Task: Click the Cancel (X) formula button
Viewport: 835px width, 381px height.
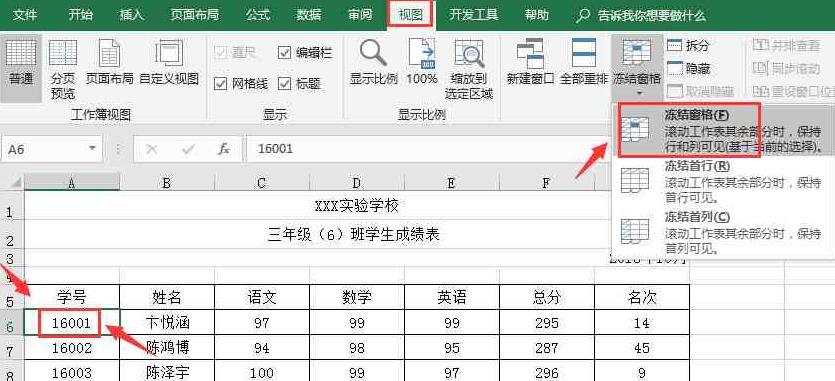Action: 152,149
